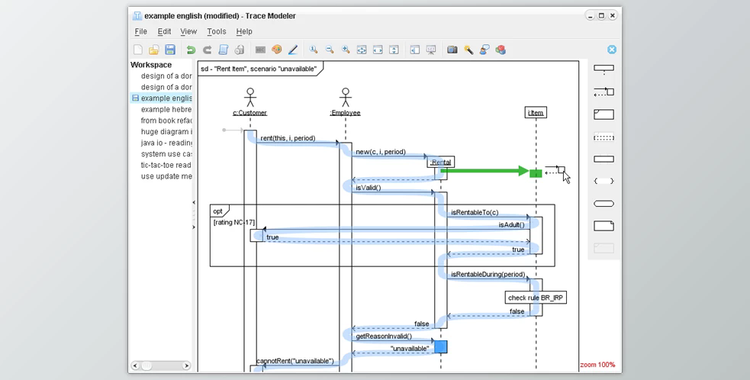Click the flashlight highlight toolbar icon
Viewport: 750px width, 380px height.
pyautogui.click(x=468, y=50)
